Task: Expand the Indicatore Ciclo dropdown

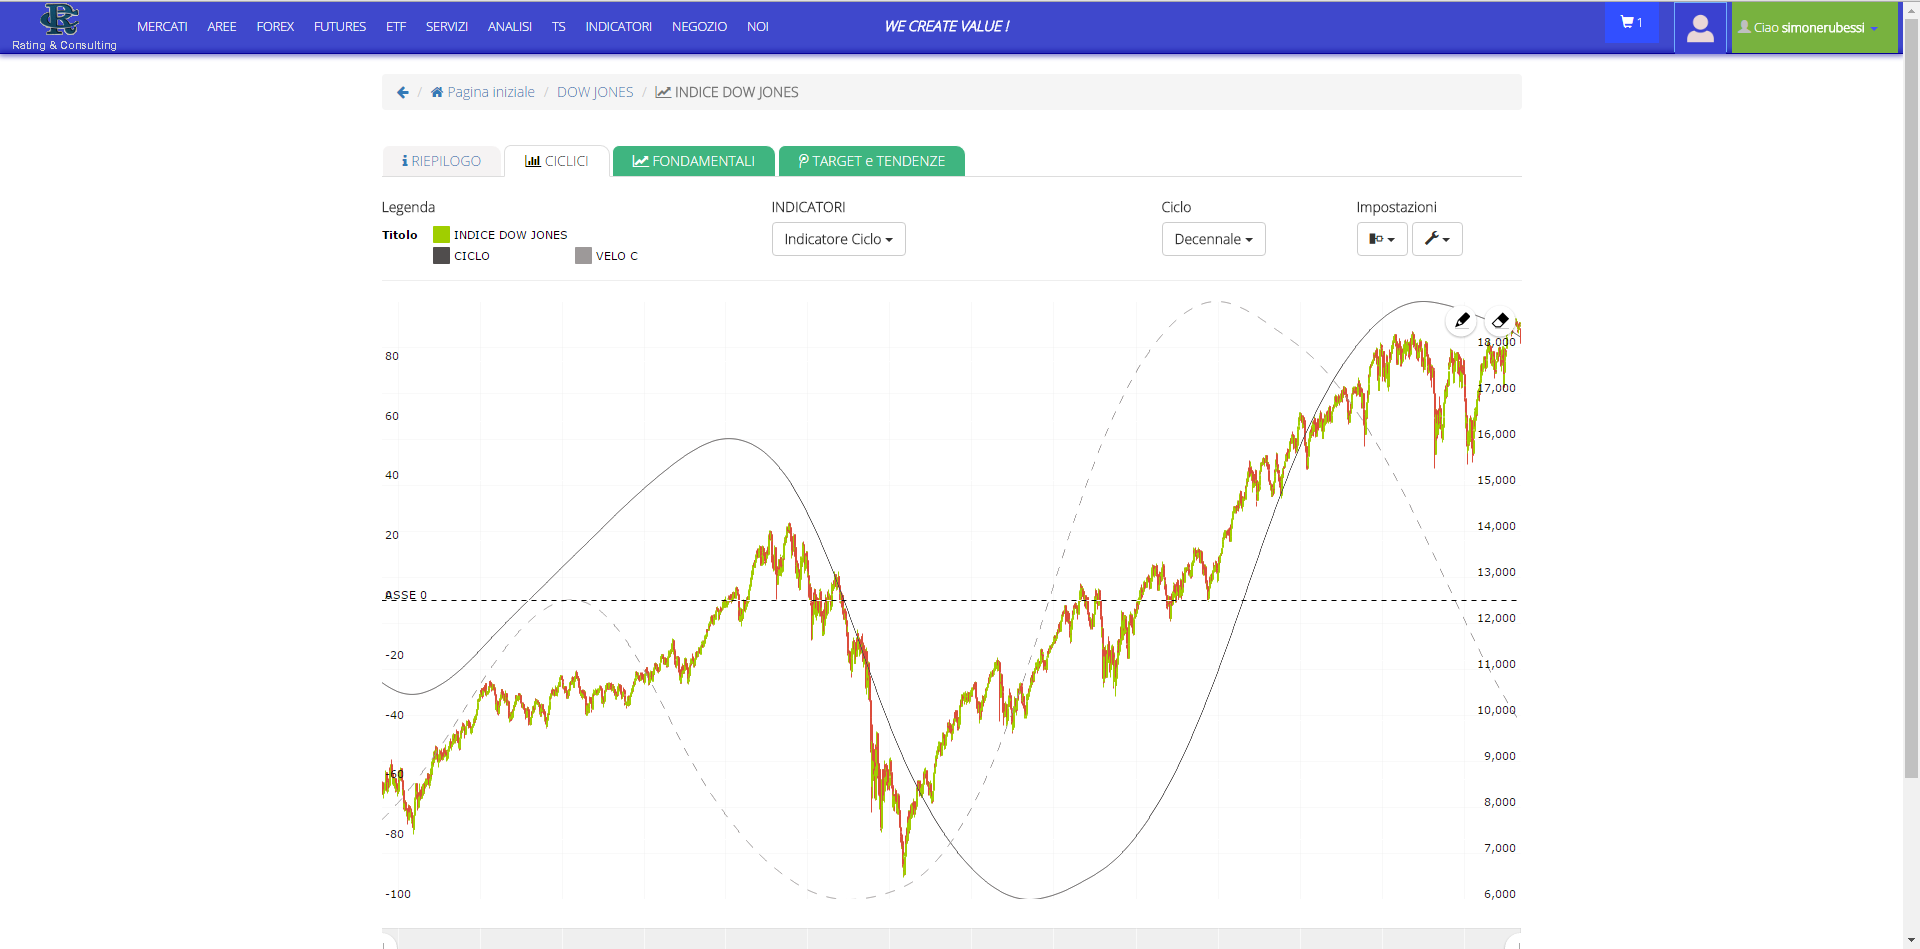Action: [838, 239]
